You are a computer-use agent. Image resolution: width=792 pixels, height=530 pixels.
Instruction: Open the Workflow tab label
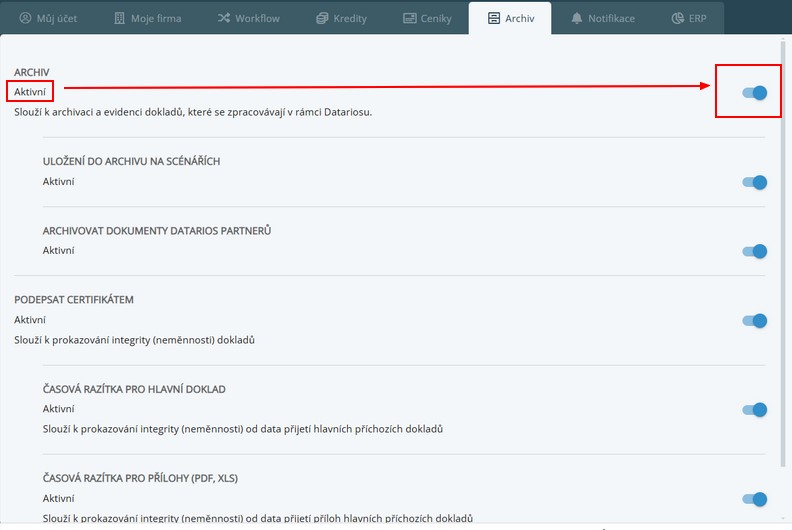(257, 18)
